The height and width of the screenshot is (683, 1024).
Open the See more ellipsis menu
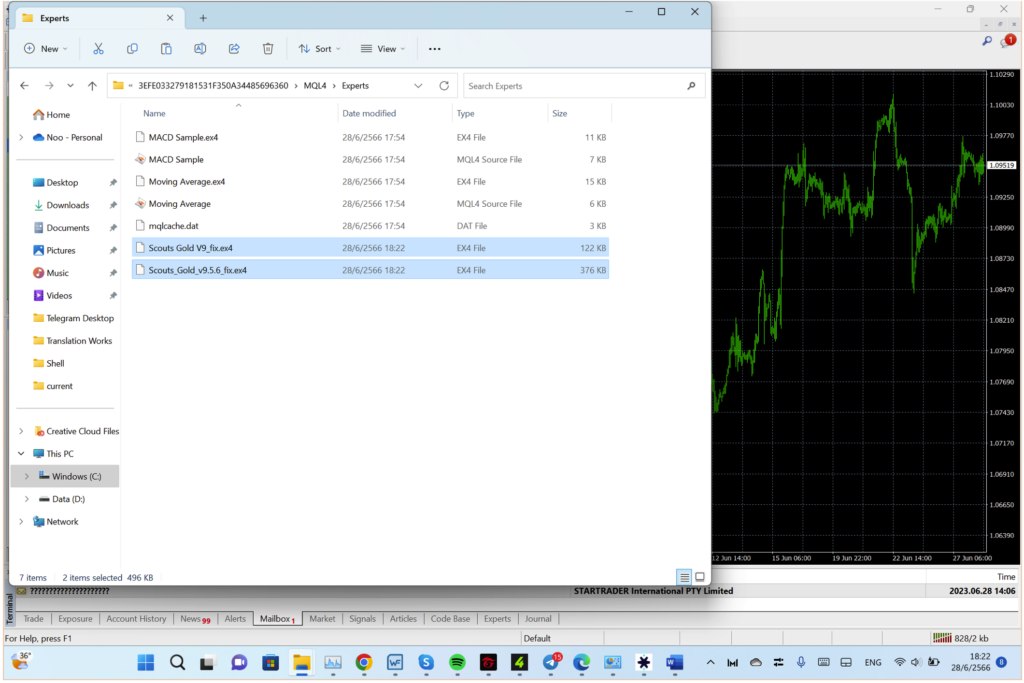(434, 49)
